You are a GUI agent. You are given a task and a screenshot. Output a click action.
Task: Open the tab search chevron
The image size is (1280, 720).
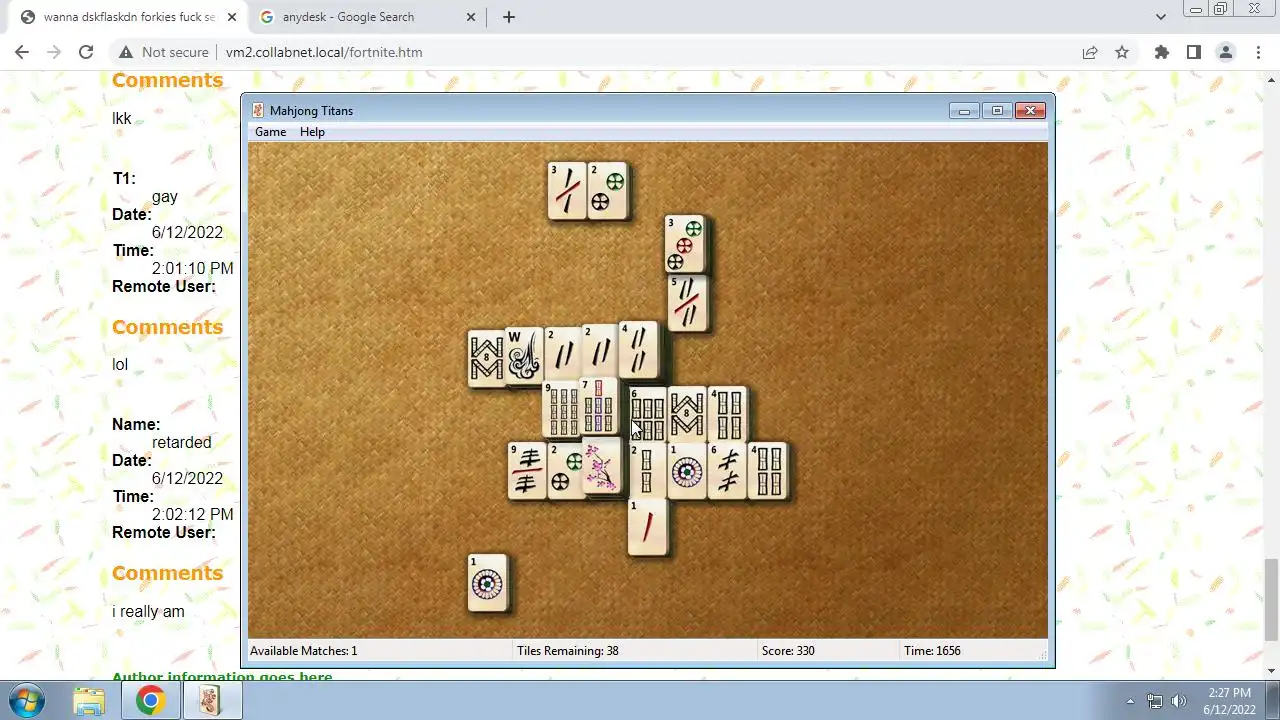coord(1160,17)
